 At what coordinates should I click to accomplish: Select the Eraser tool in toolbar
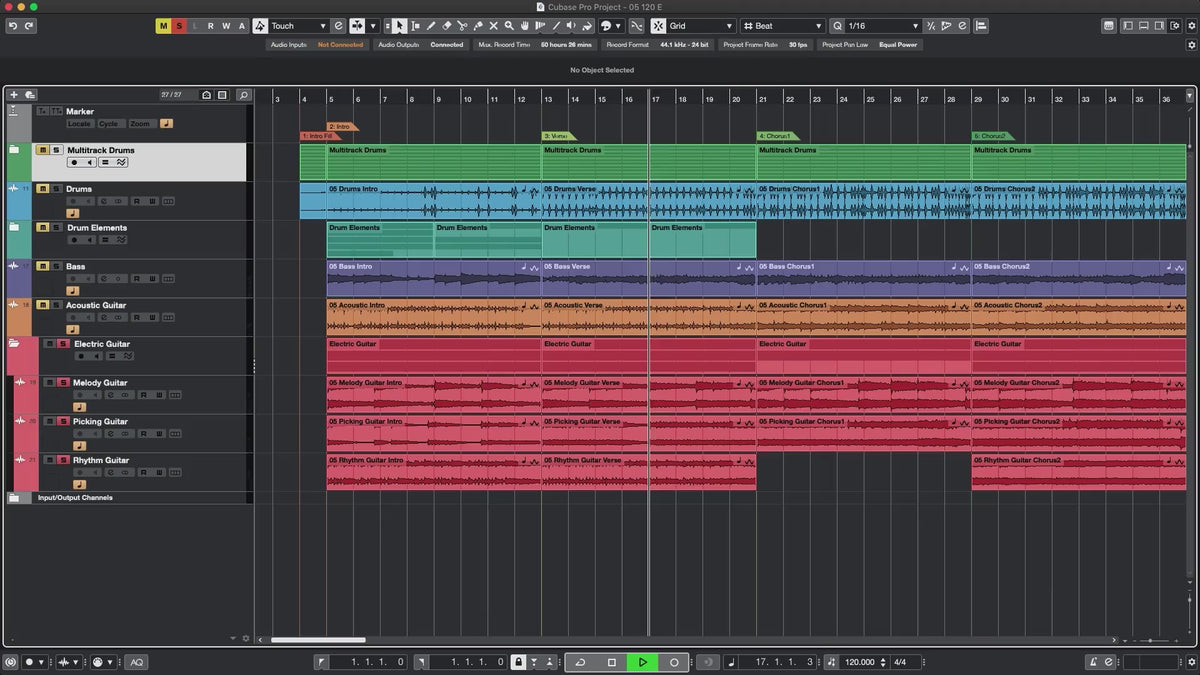[447, 26]
